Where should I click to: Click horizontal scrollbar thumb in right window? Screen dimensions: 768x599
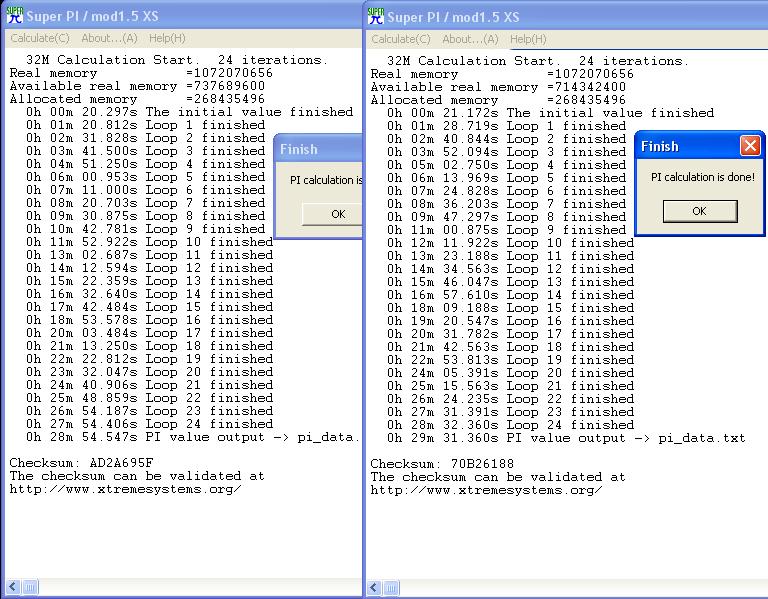click(391, 587)
